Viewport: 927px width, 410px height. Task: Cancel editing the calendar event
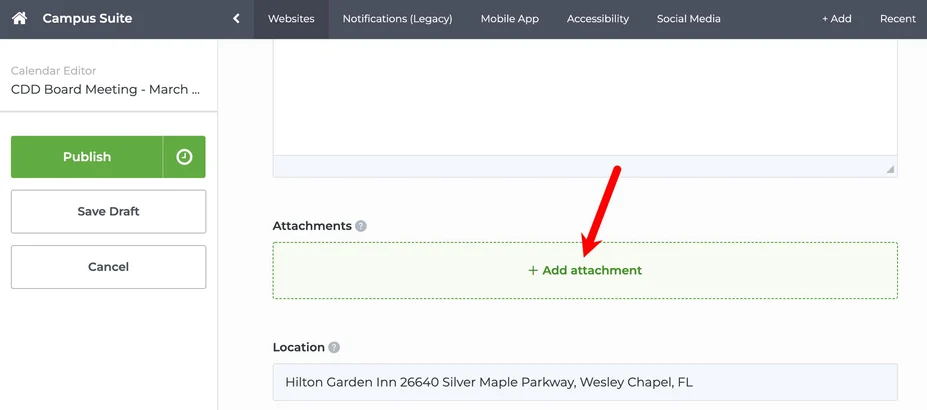pos(108,267)
